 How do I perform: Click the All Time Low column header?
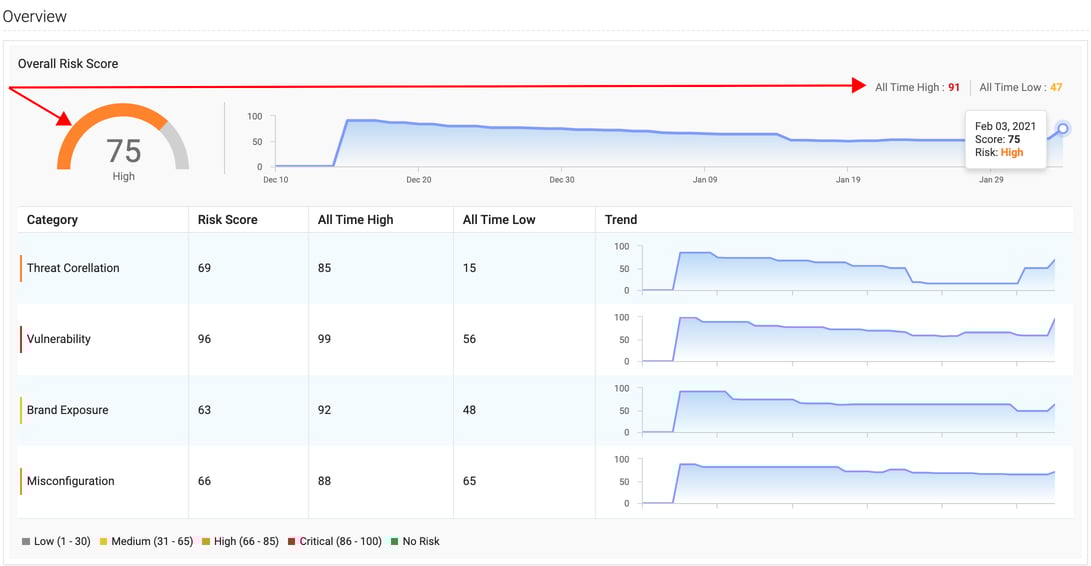click(x=498, y=220)
